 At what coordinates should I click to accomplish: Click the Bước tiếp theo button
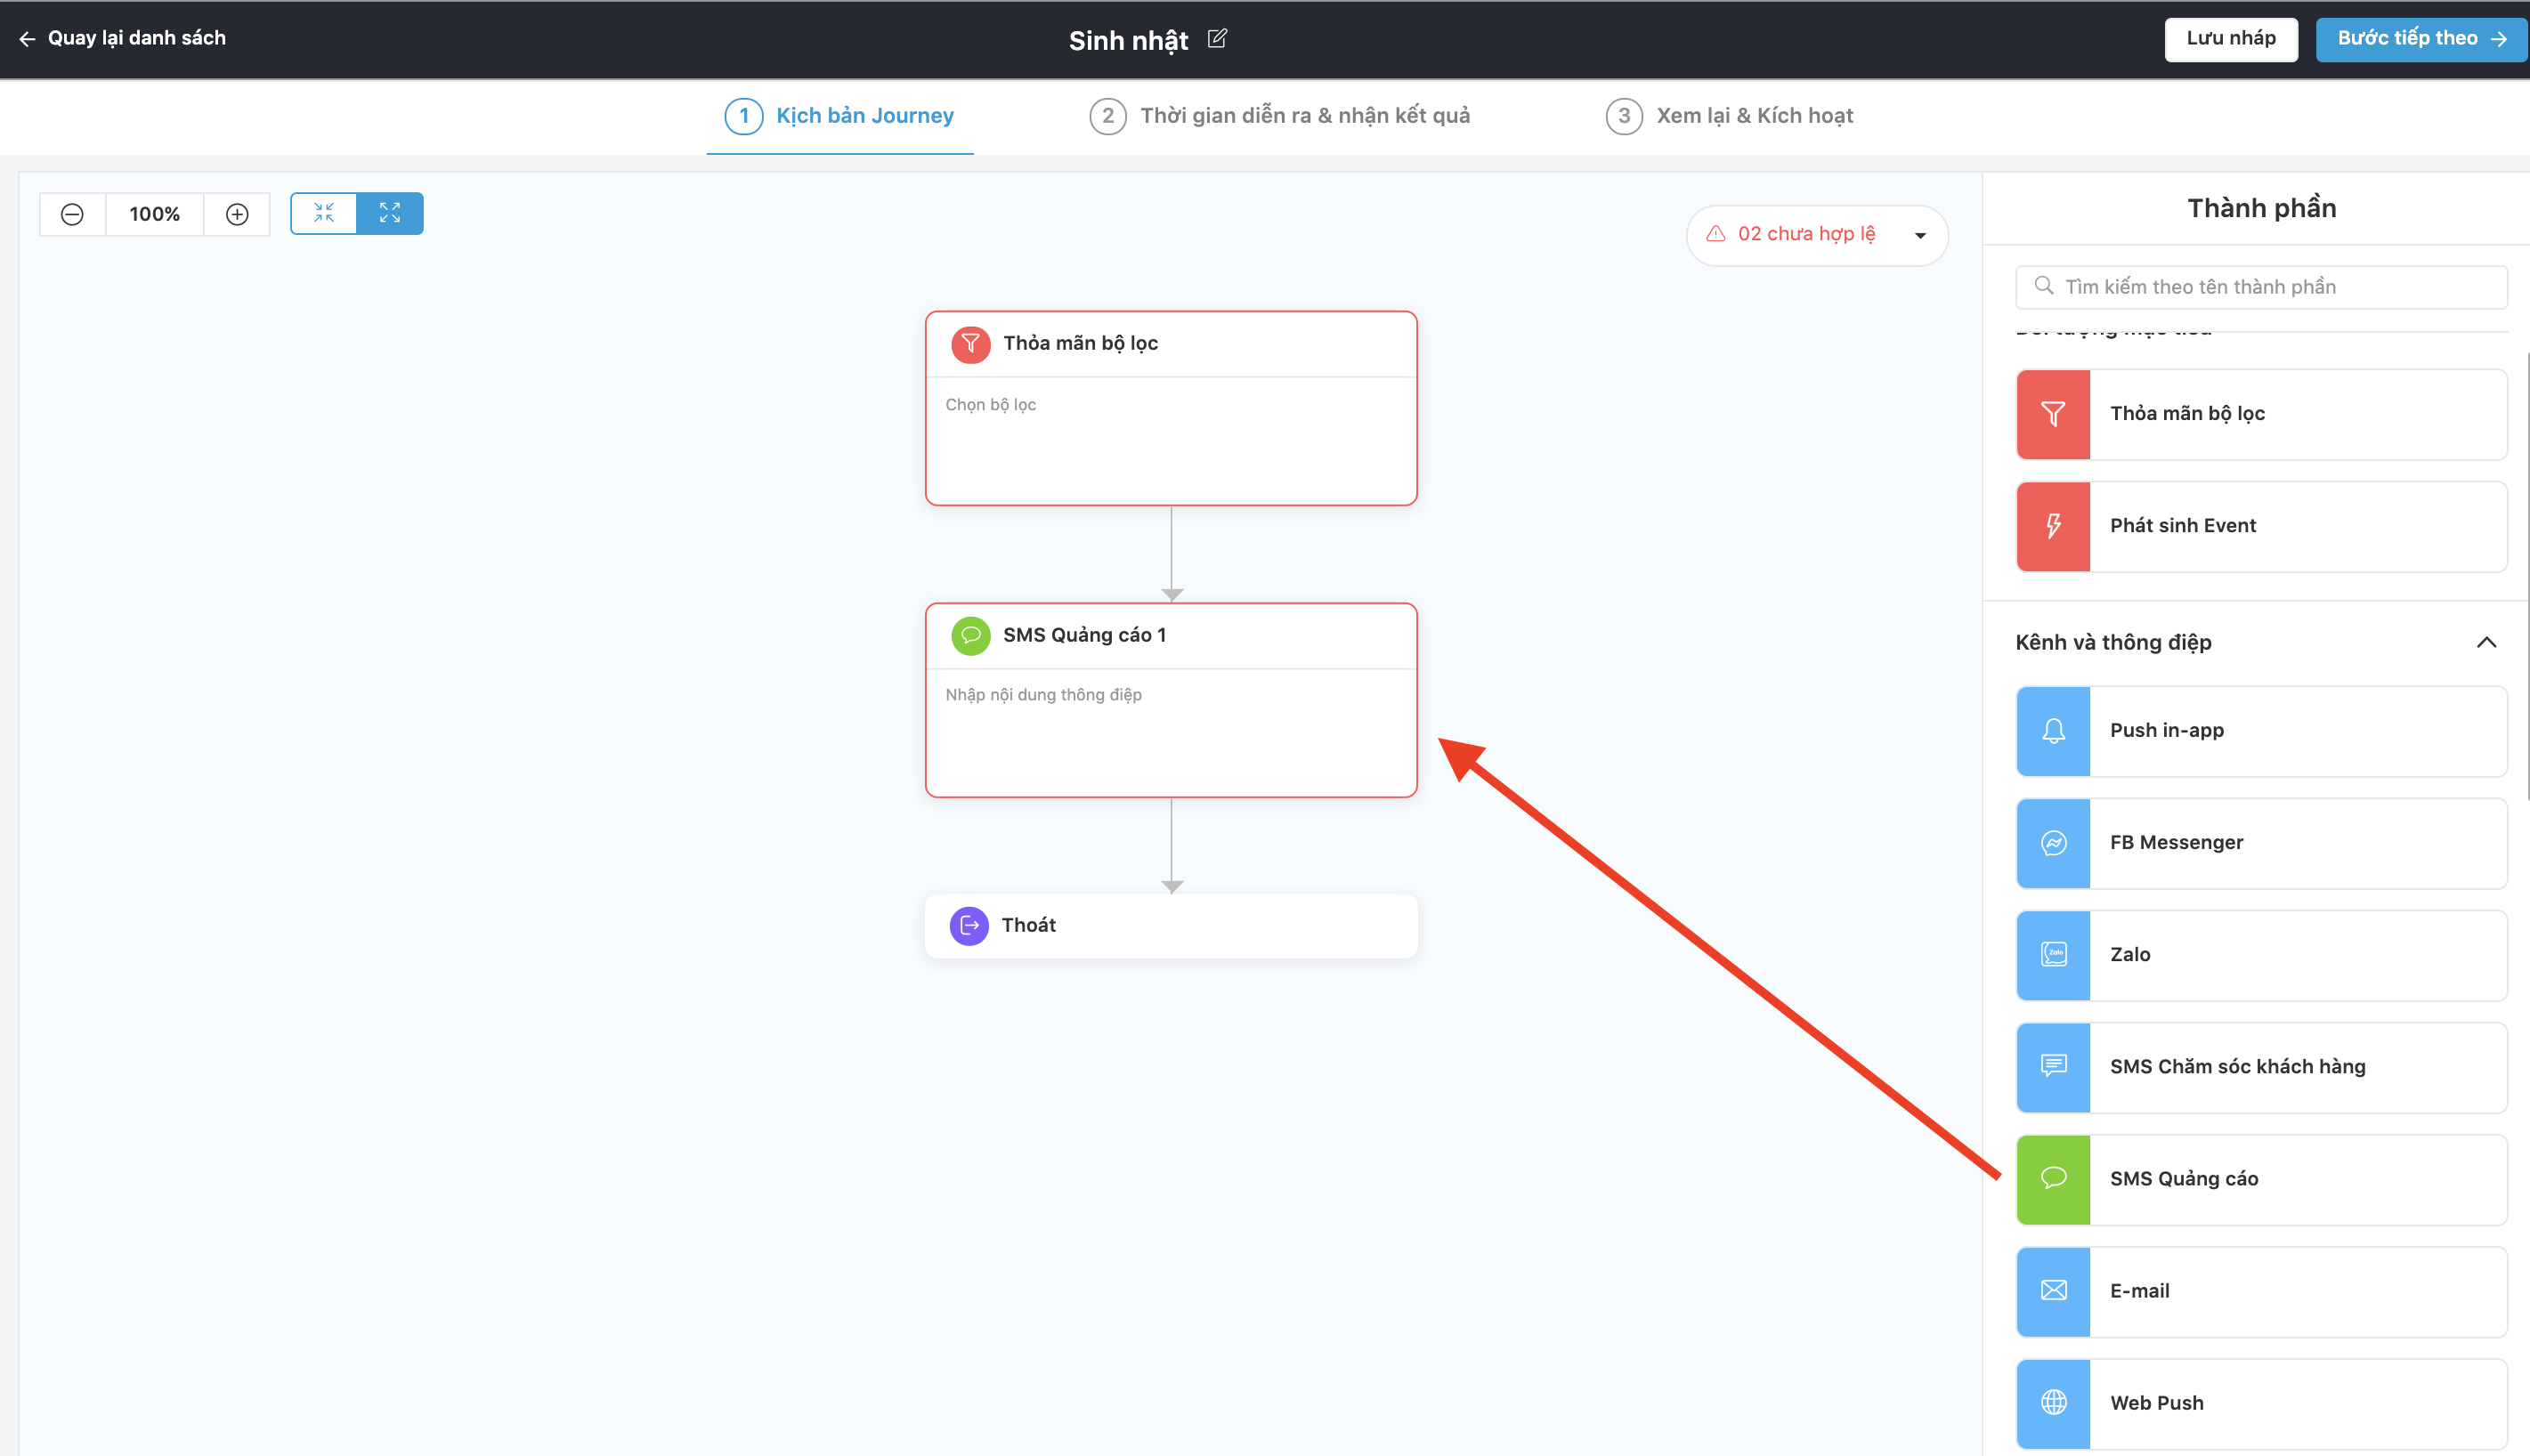pos(2420,39)
